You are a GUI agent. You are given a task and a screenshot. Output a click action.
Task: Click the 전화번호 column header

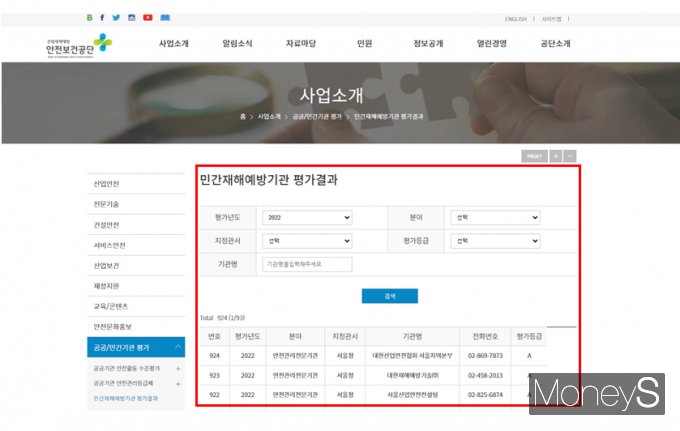(485, 336)
